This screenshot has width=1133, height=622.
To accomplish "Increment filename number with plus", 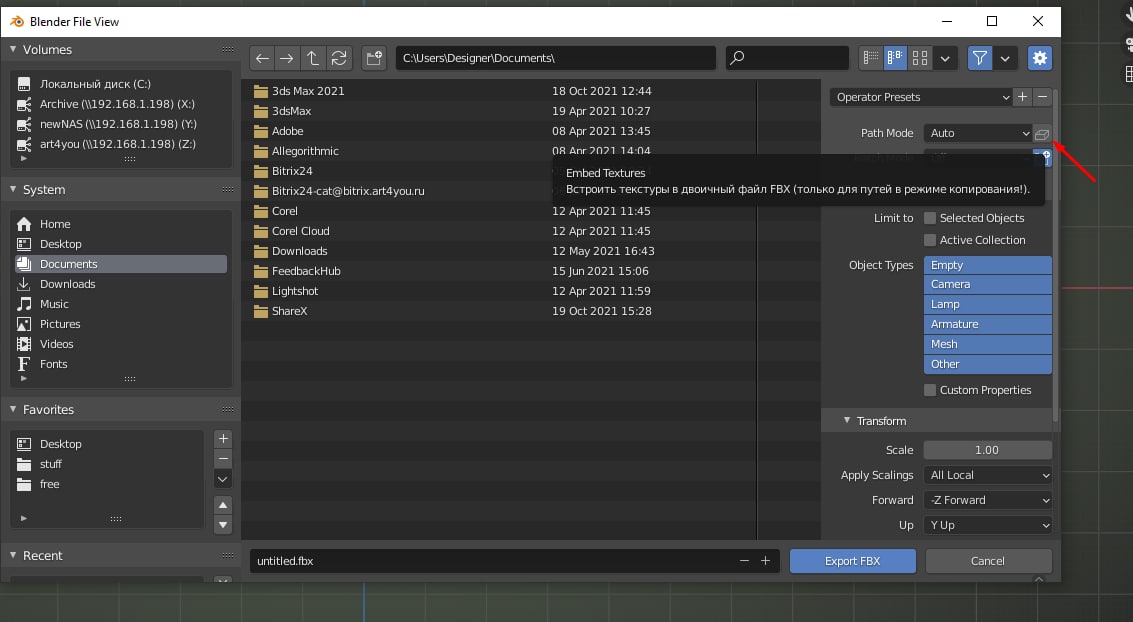I will (765, 561).
